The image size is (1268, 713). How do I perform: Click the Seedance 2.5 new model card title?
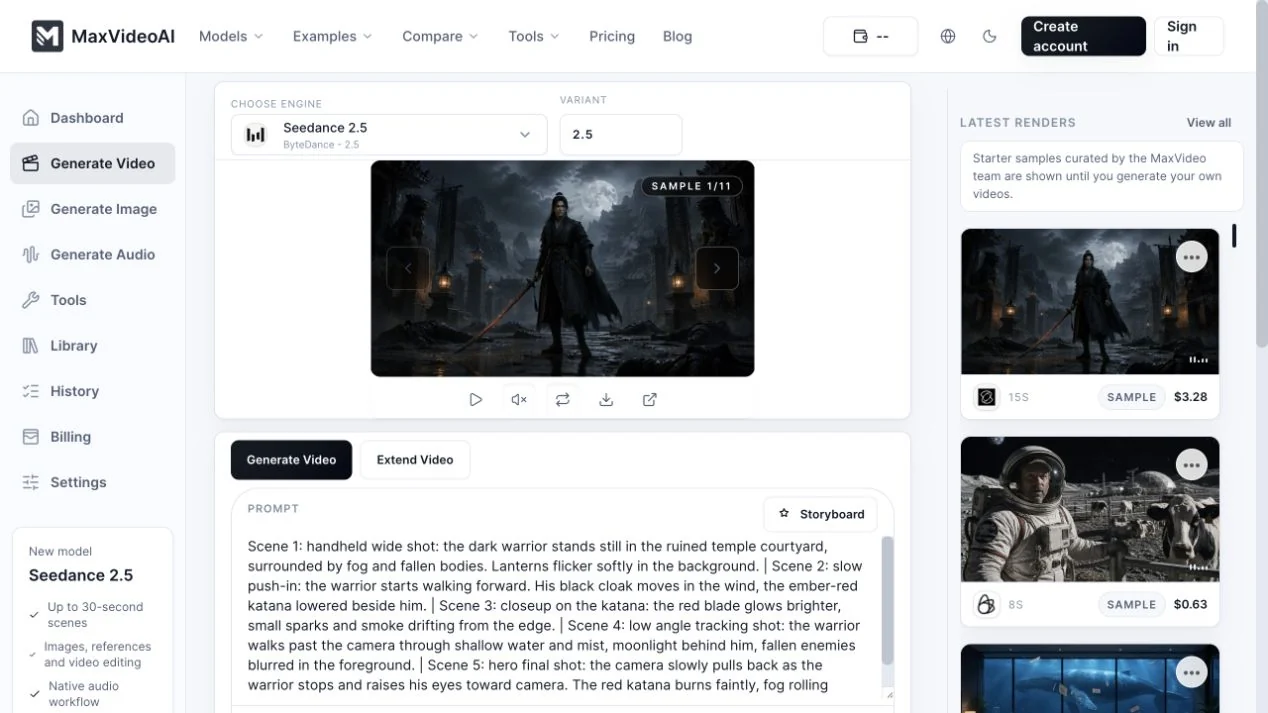pos(81,575)
